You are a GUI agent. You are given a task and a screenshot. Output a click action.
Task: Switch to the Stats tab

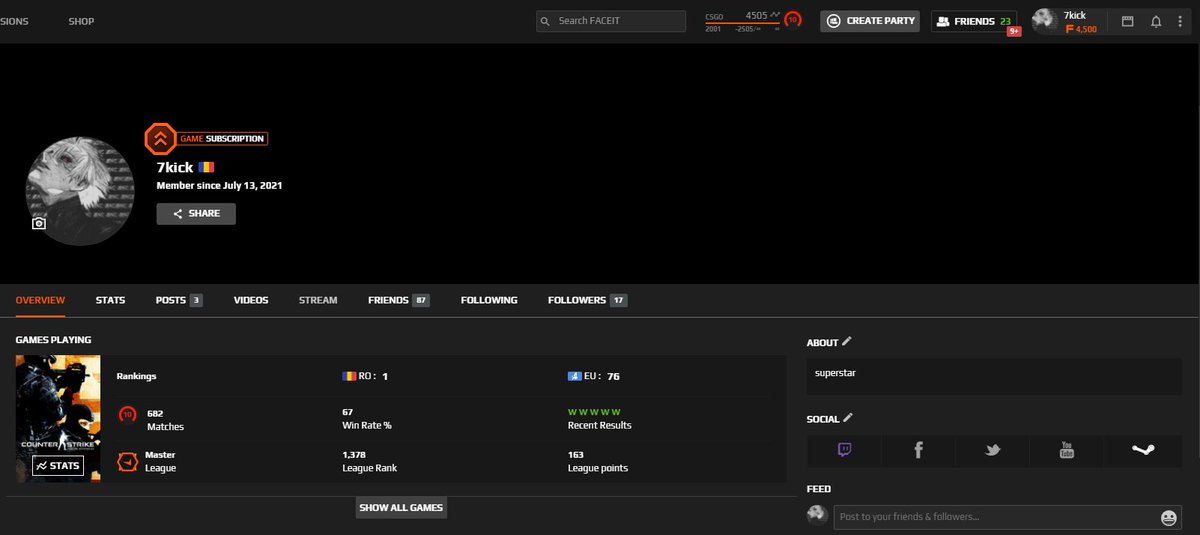point(110,300)
